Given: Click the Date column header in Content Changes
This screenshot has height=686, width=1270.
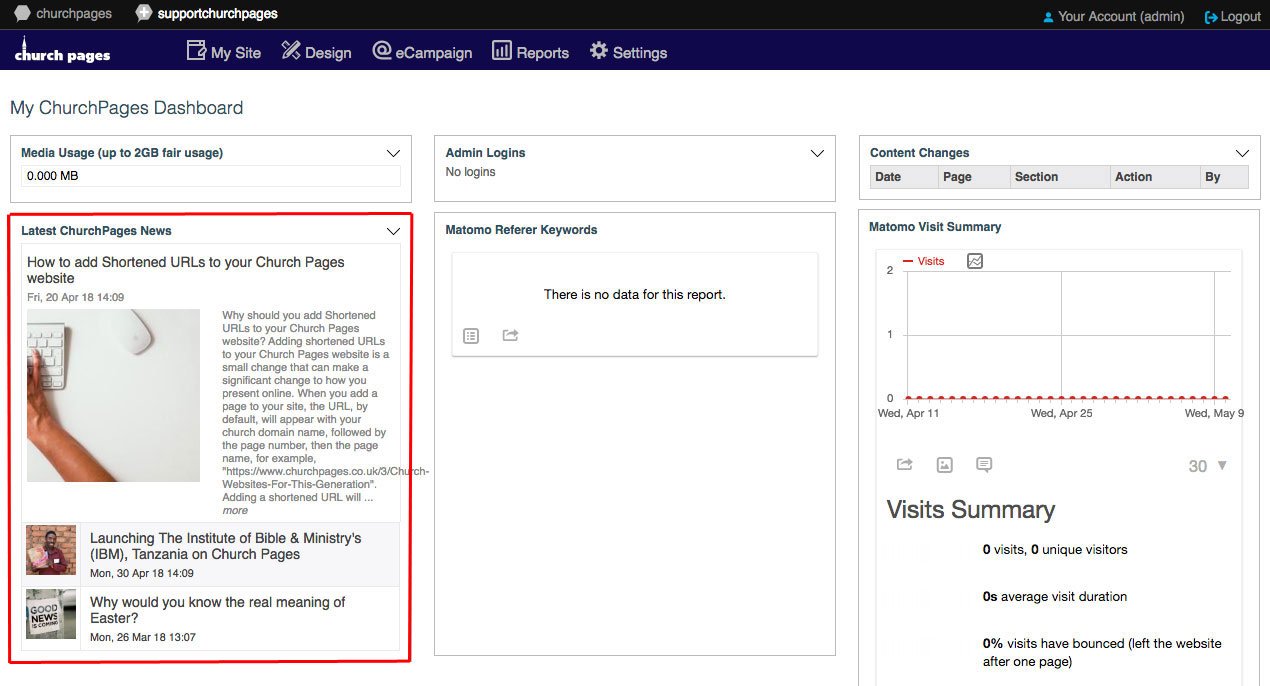Looking at the screenshot, I should [904, 177].
